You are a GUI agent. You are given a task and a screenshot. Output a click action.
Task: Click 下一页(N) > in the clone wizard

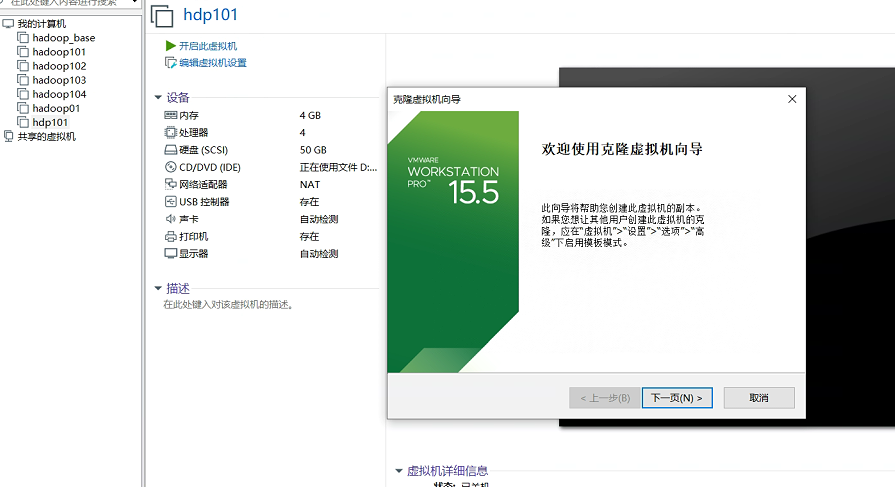(677, 398)
